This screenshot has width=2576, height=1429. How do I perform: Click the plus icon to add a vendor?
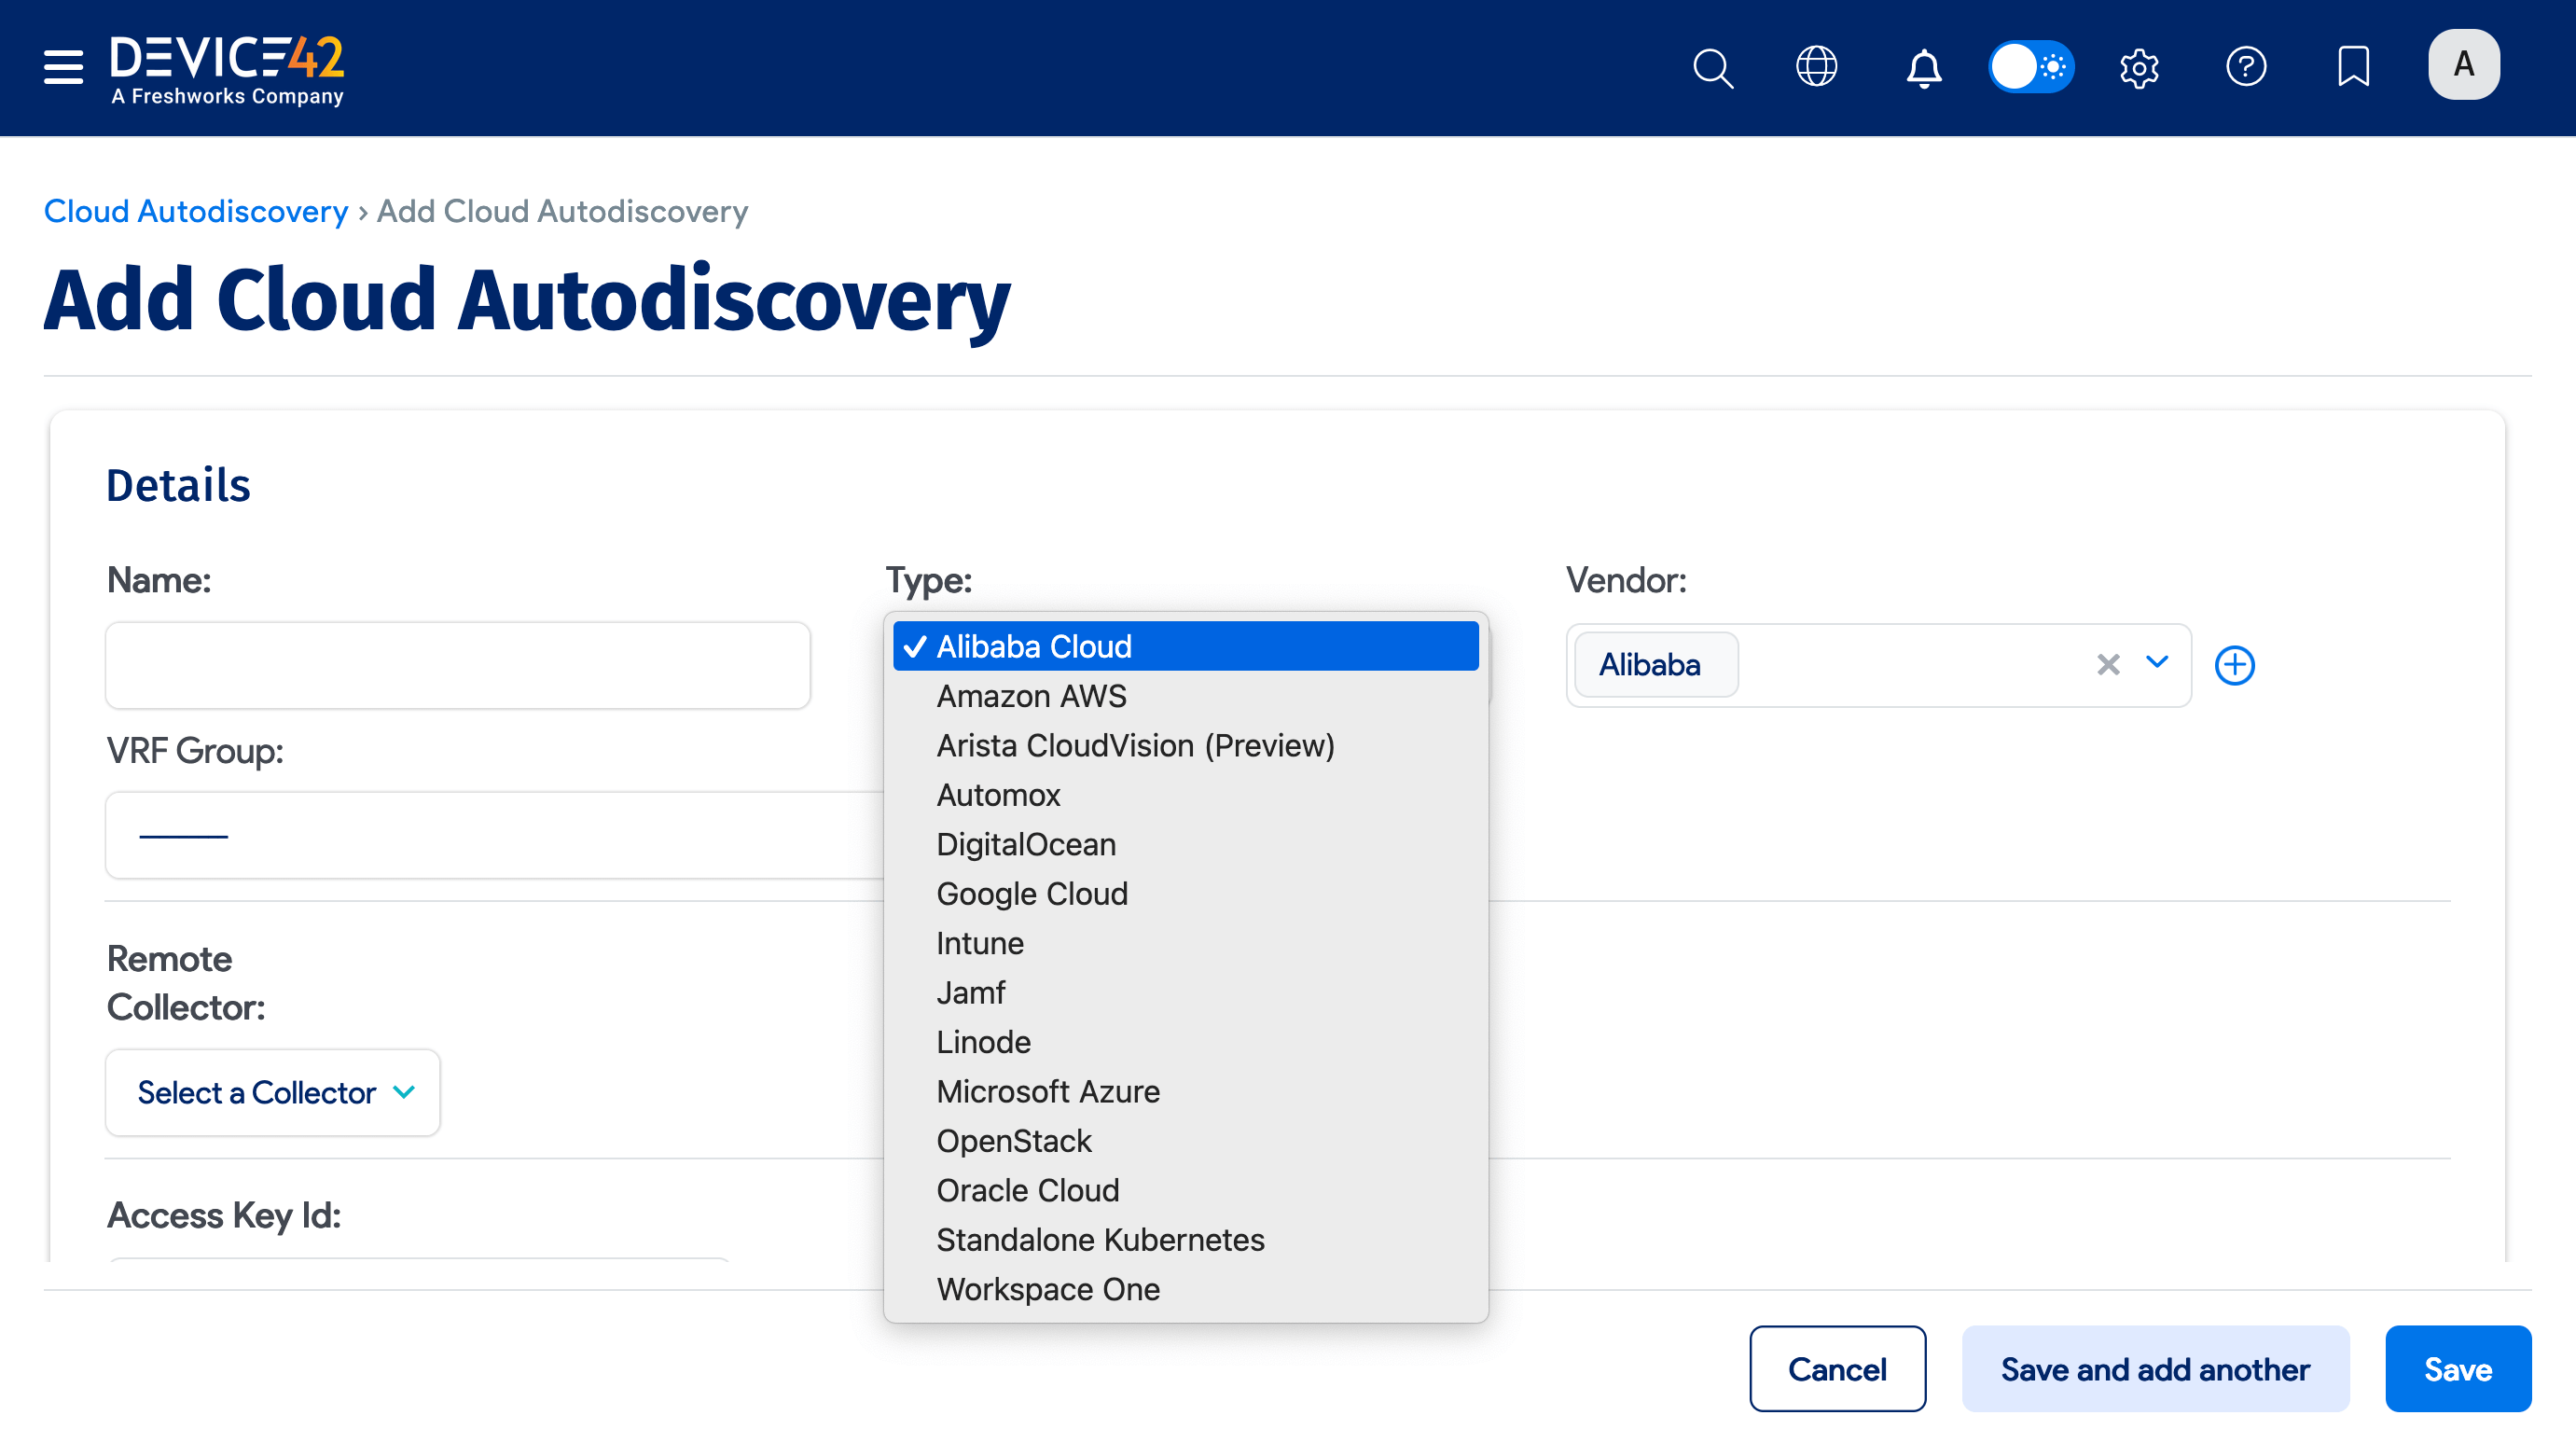pyautogui.click(x=2235, y=664)
